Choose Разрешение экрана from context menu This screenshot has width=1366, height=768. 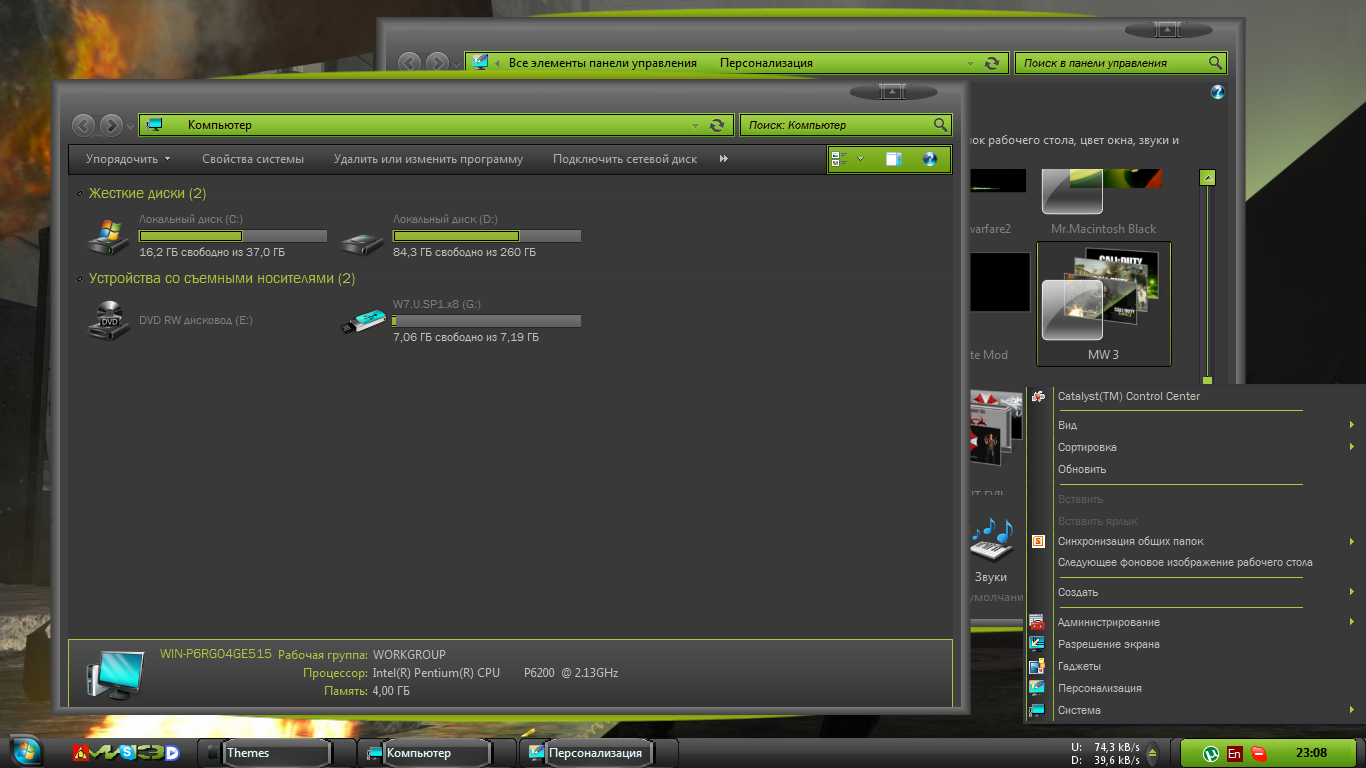(1108, 644)
